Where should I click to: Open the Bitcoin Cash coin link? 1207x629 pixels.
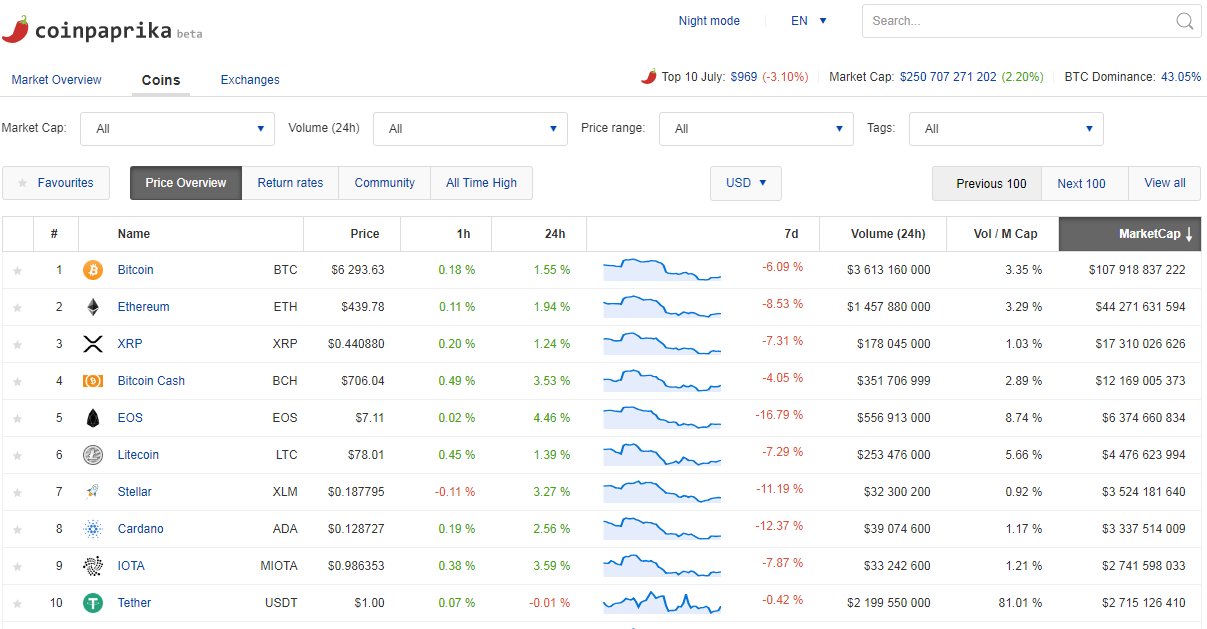pyautogui.click(x=151, y=381)
